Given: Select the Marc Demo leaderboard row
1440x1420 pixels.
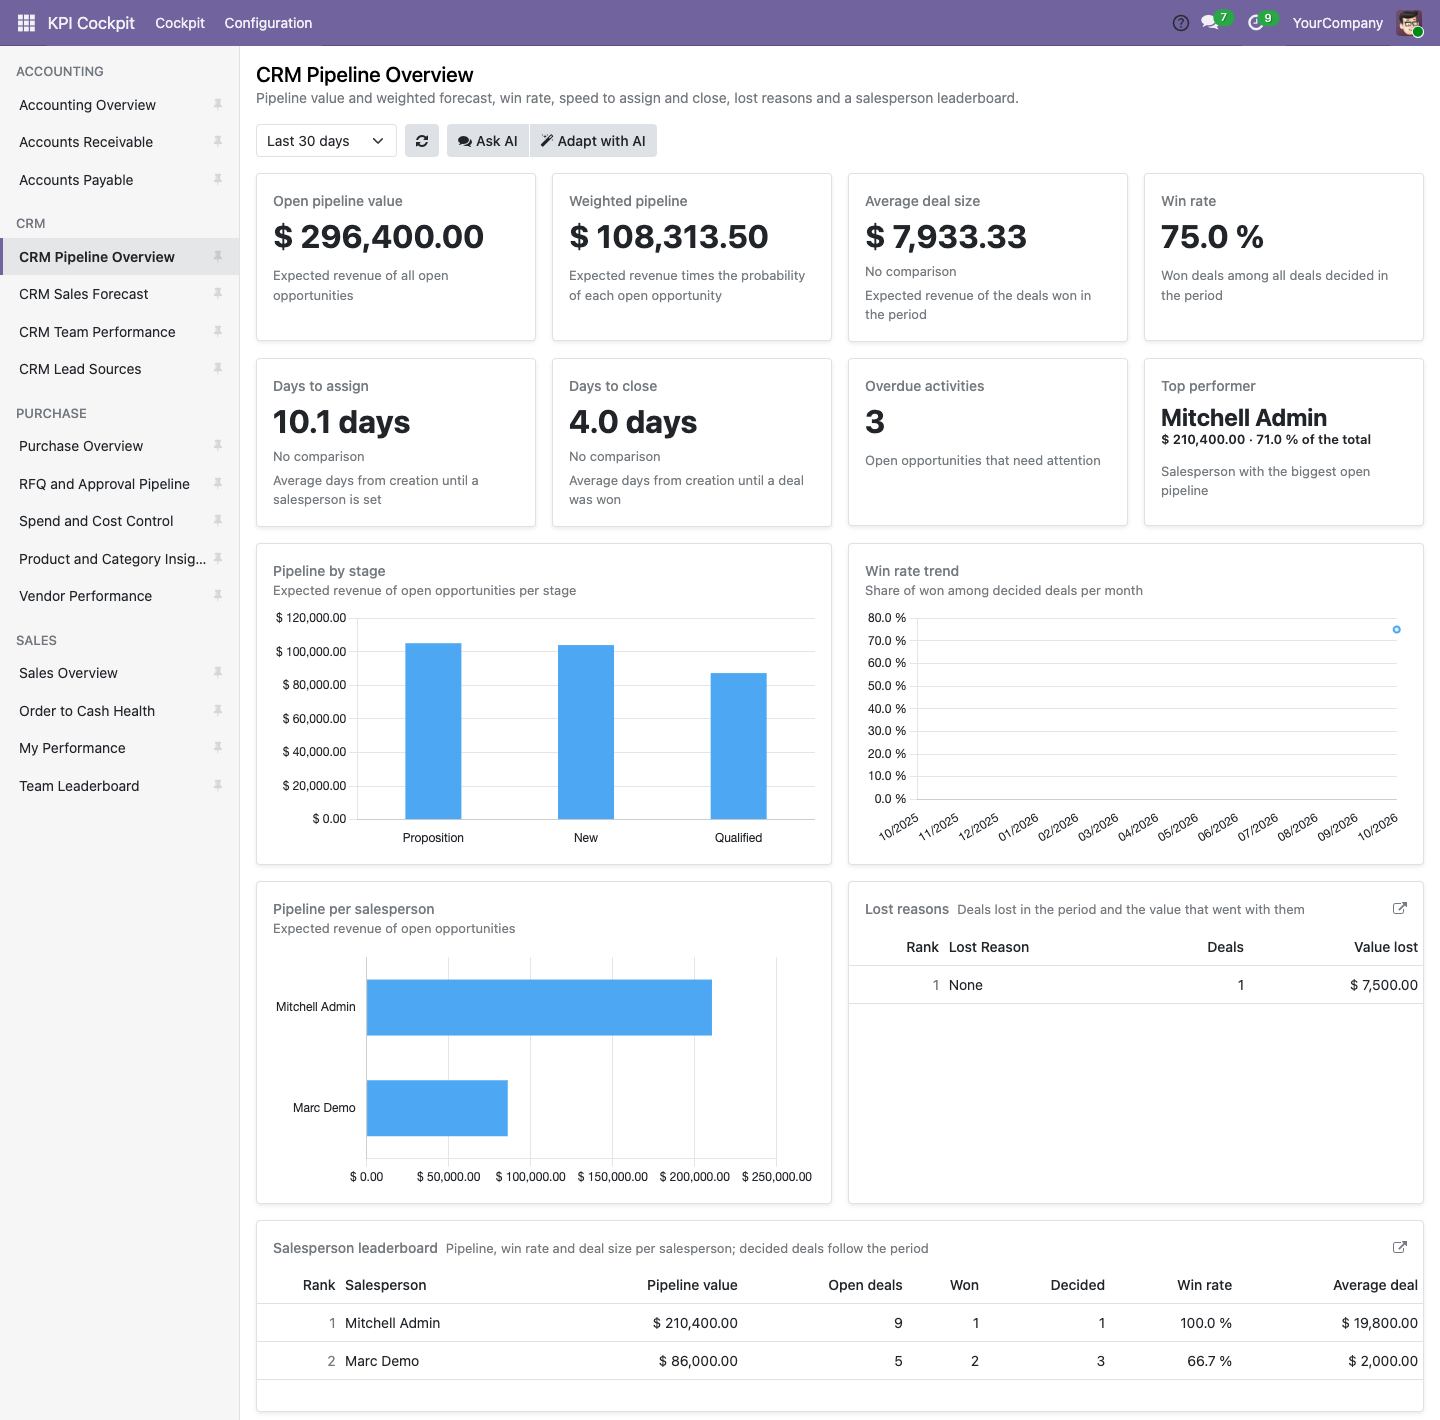Looking at the screenshot, I should [x=840, y=1361].
